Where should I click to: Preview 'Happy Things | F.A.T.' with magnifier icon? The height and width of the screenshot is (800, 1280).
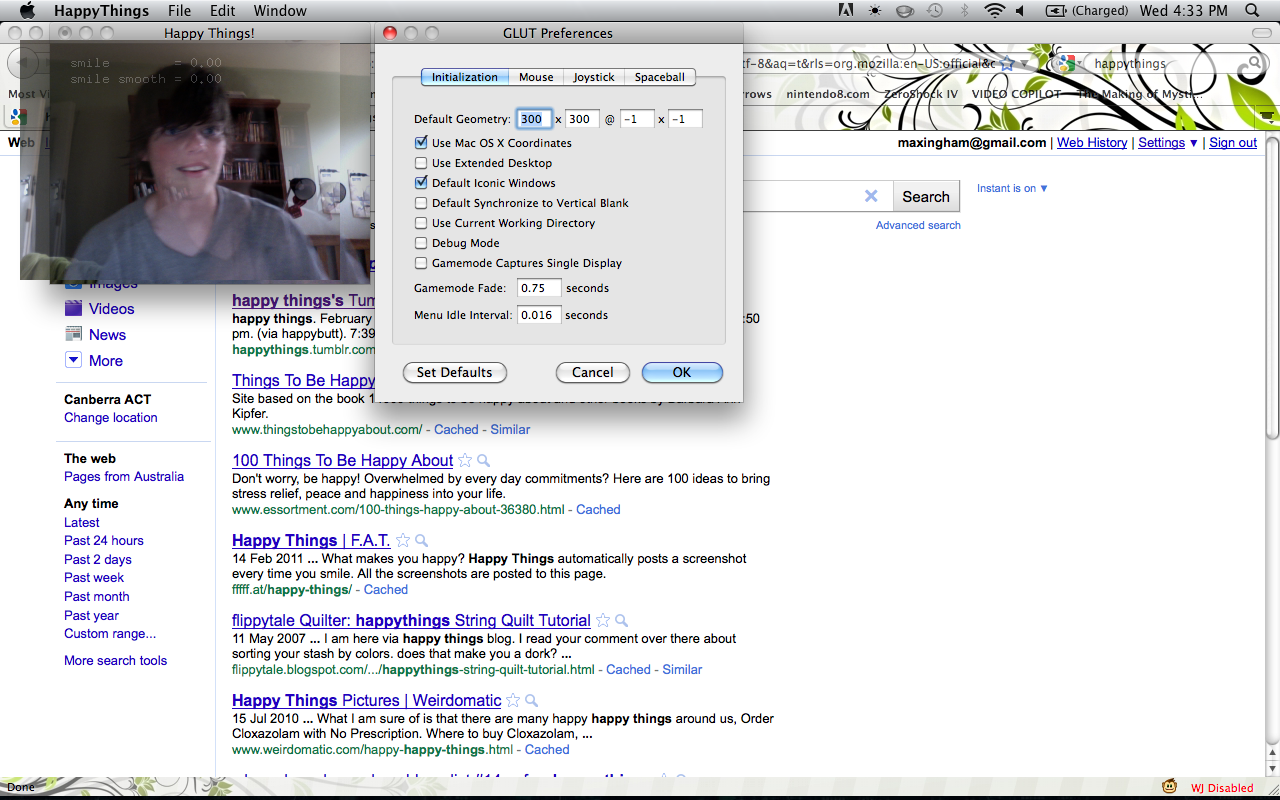[x=422, y=541]
